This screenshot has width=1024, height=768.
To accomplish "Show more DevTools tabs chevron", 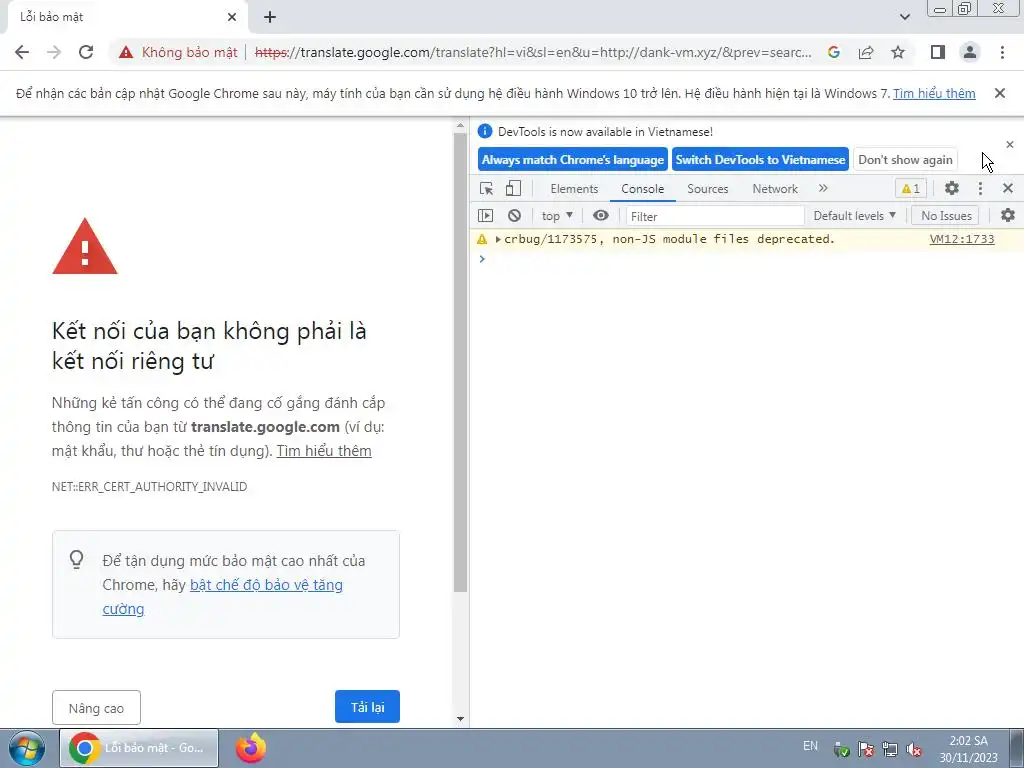I will 823,188.
